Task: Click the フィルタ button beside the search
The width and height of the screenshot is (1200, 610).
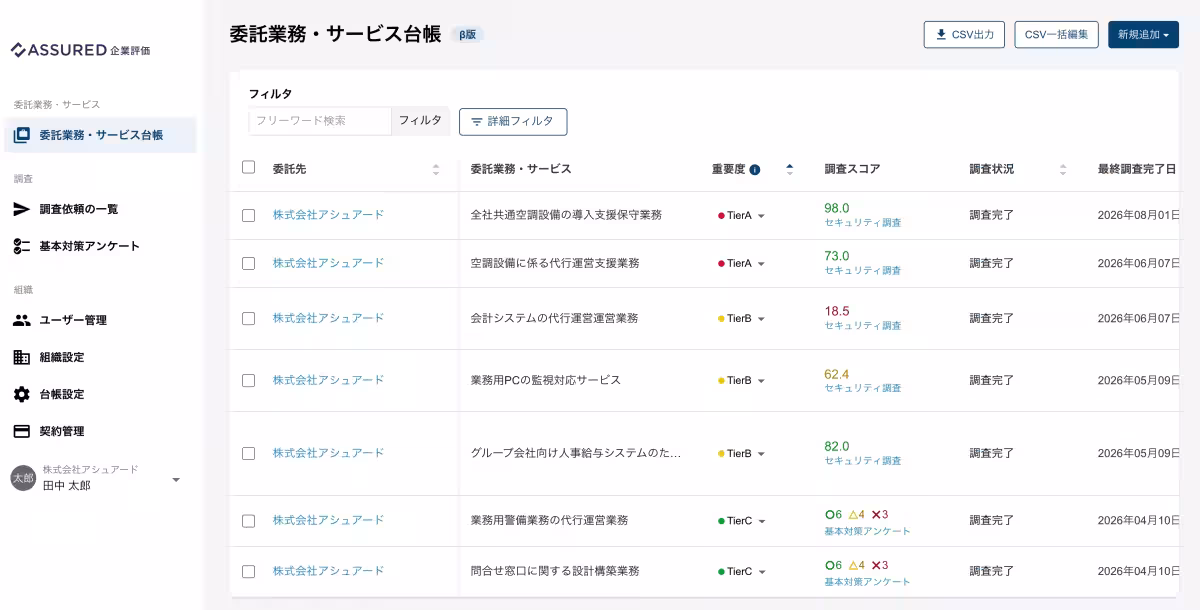Action: click(x=420, y=121)
